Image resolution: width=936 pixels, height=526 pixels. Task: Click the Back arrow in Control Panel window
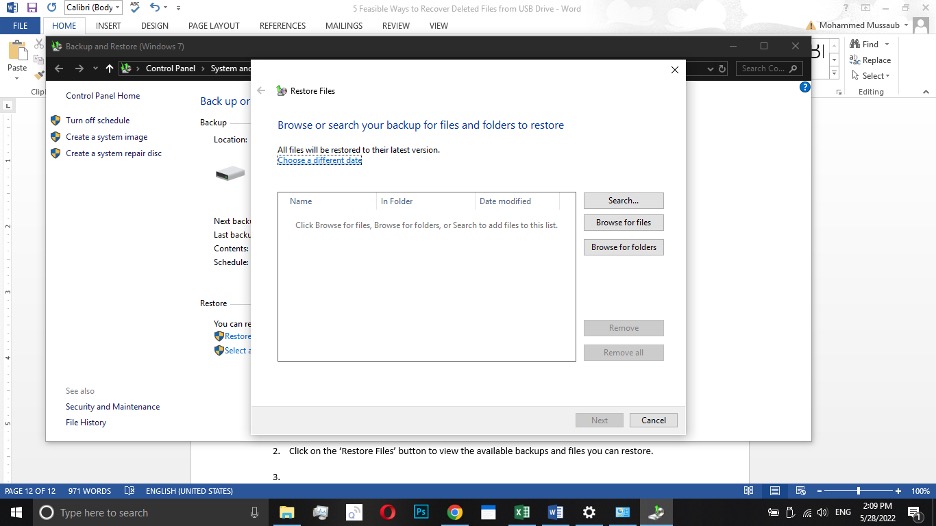pos(58,69)
